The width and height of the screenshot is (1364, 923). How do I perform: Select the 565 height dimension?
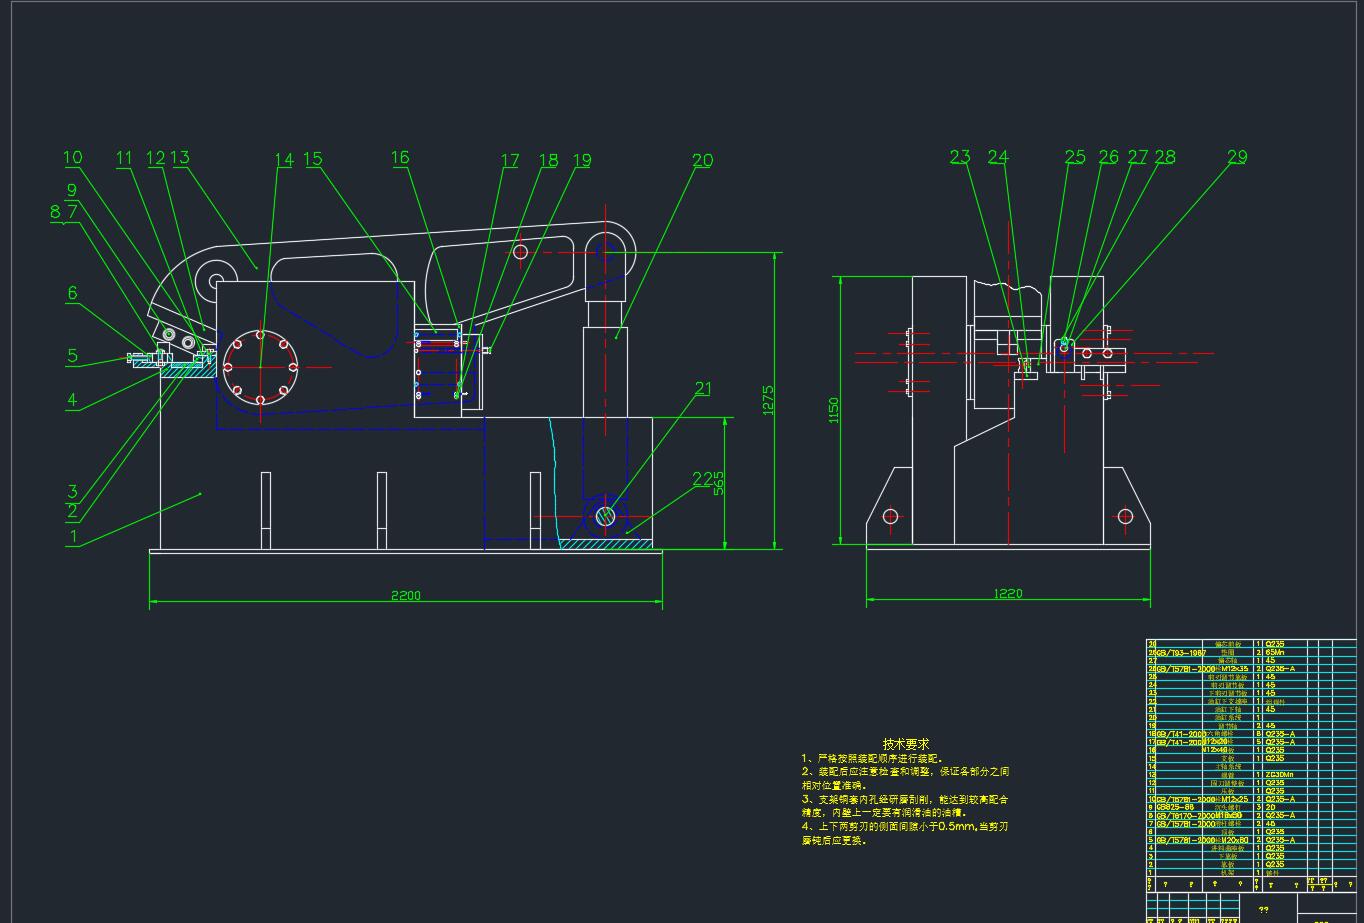point(719,483)
